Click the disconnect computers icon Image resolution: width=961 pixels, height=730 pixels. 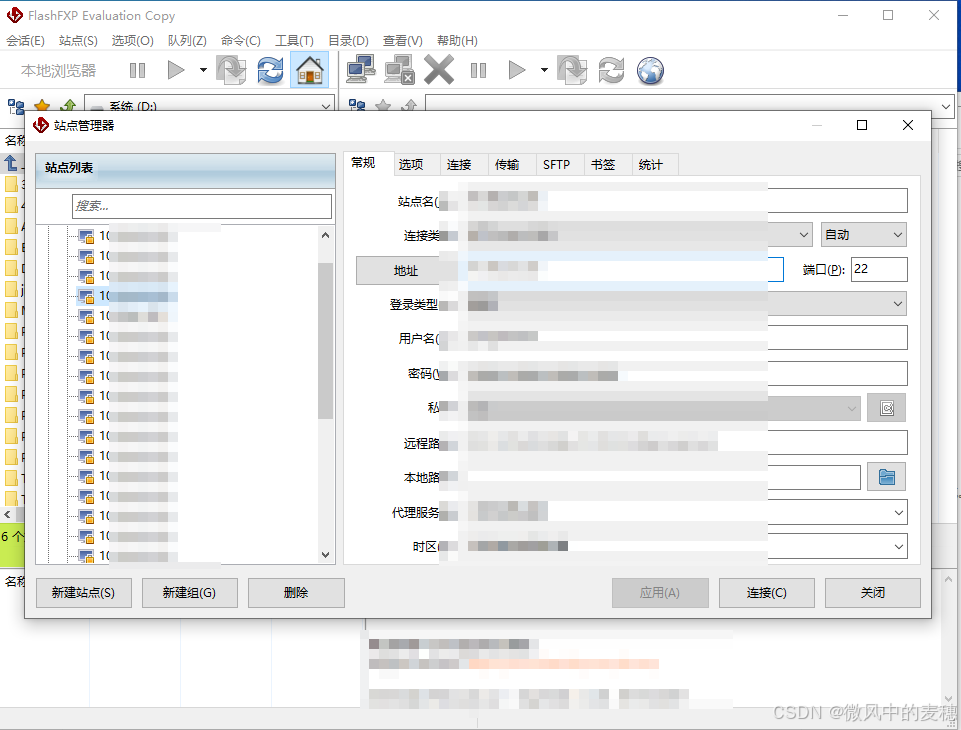pos(400,70)
